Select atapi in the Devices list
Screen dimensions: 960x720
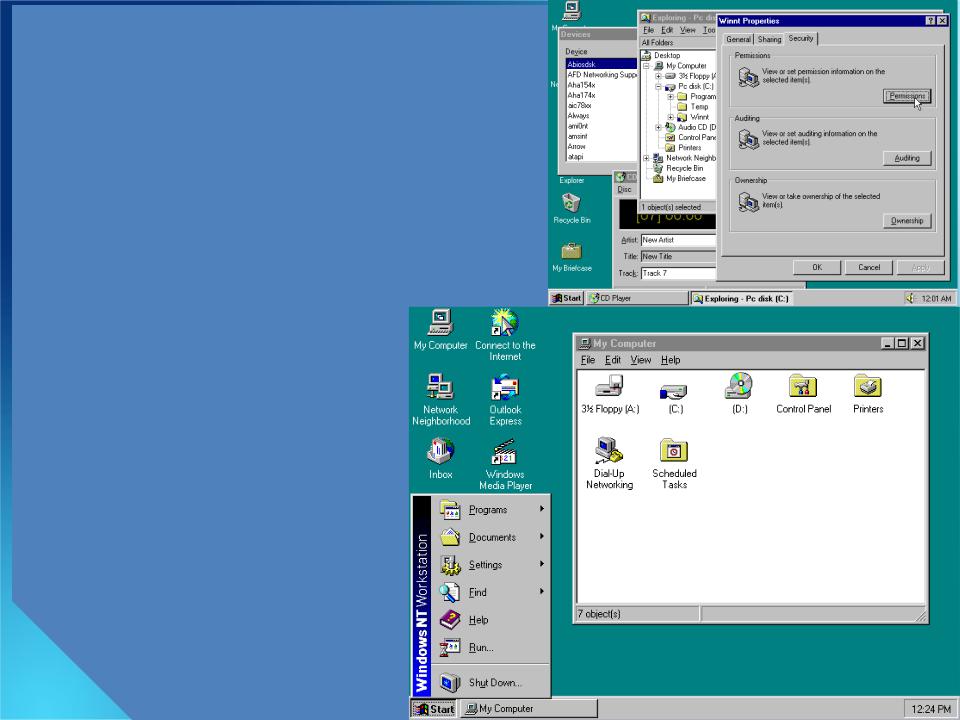576,157
